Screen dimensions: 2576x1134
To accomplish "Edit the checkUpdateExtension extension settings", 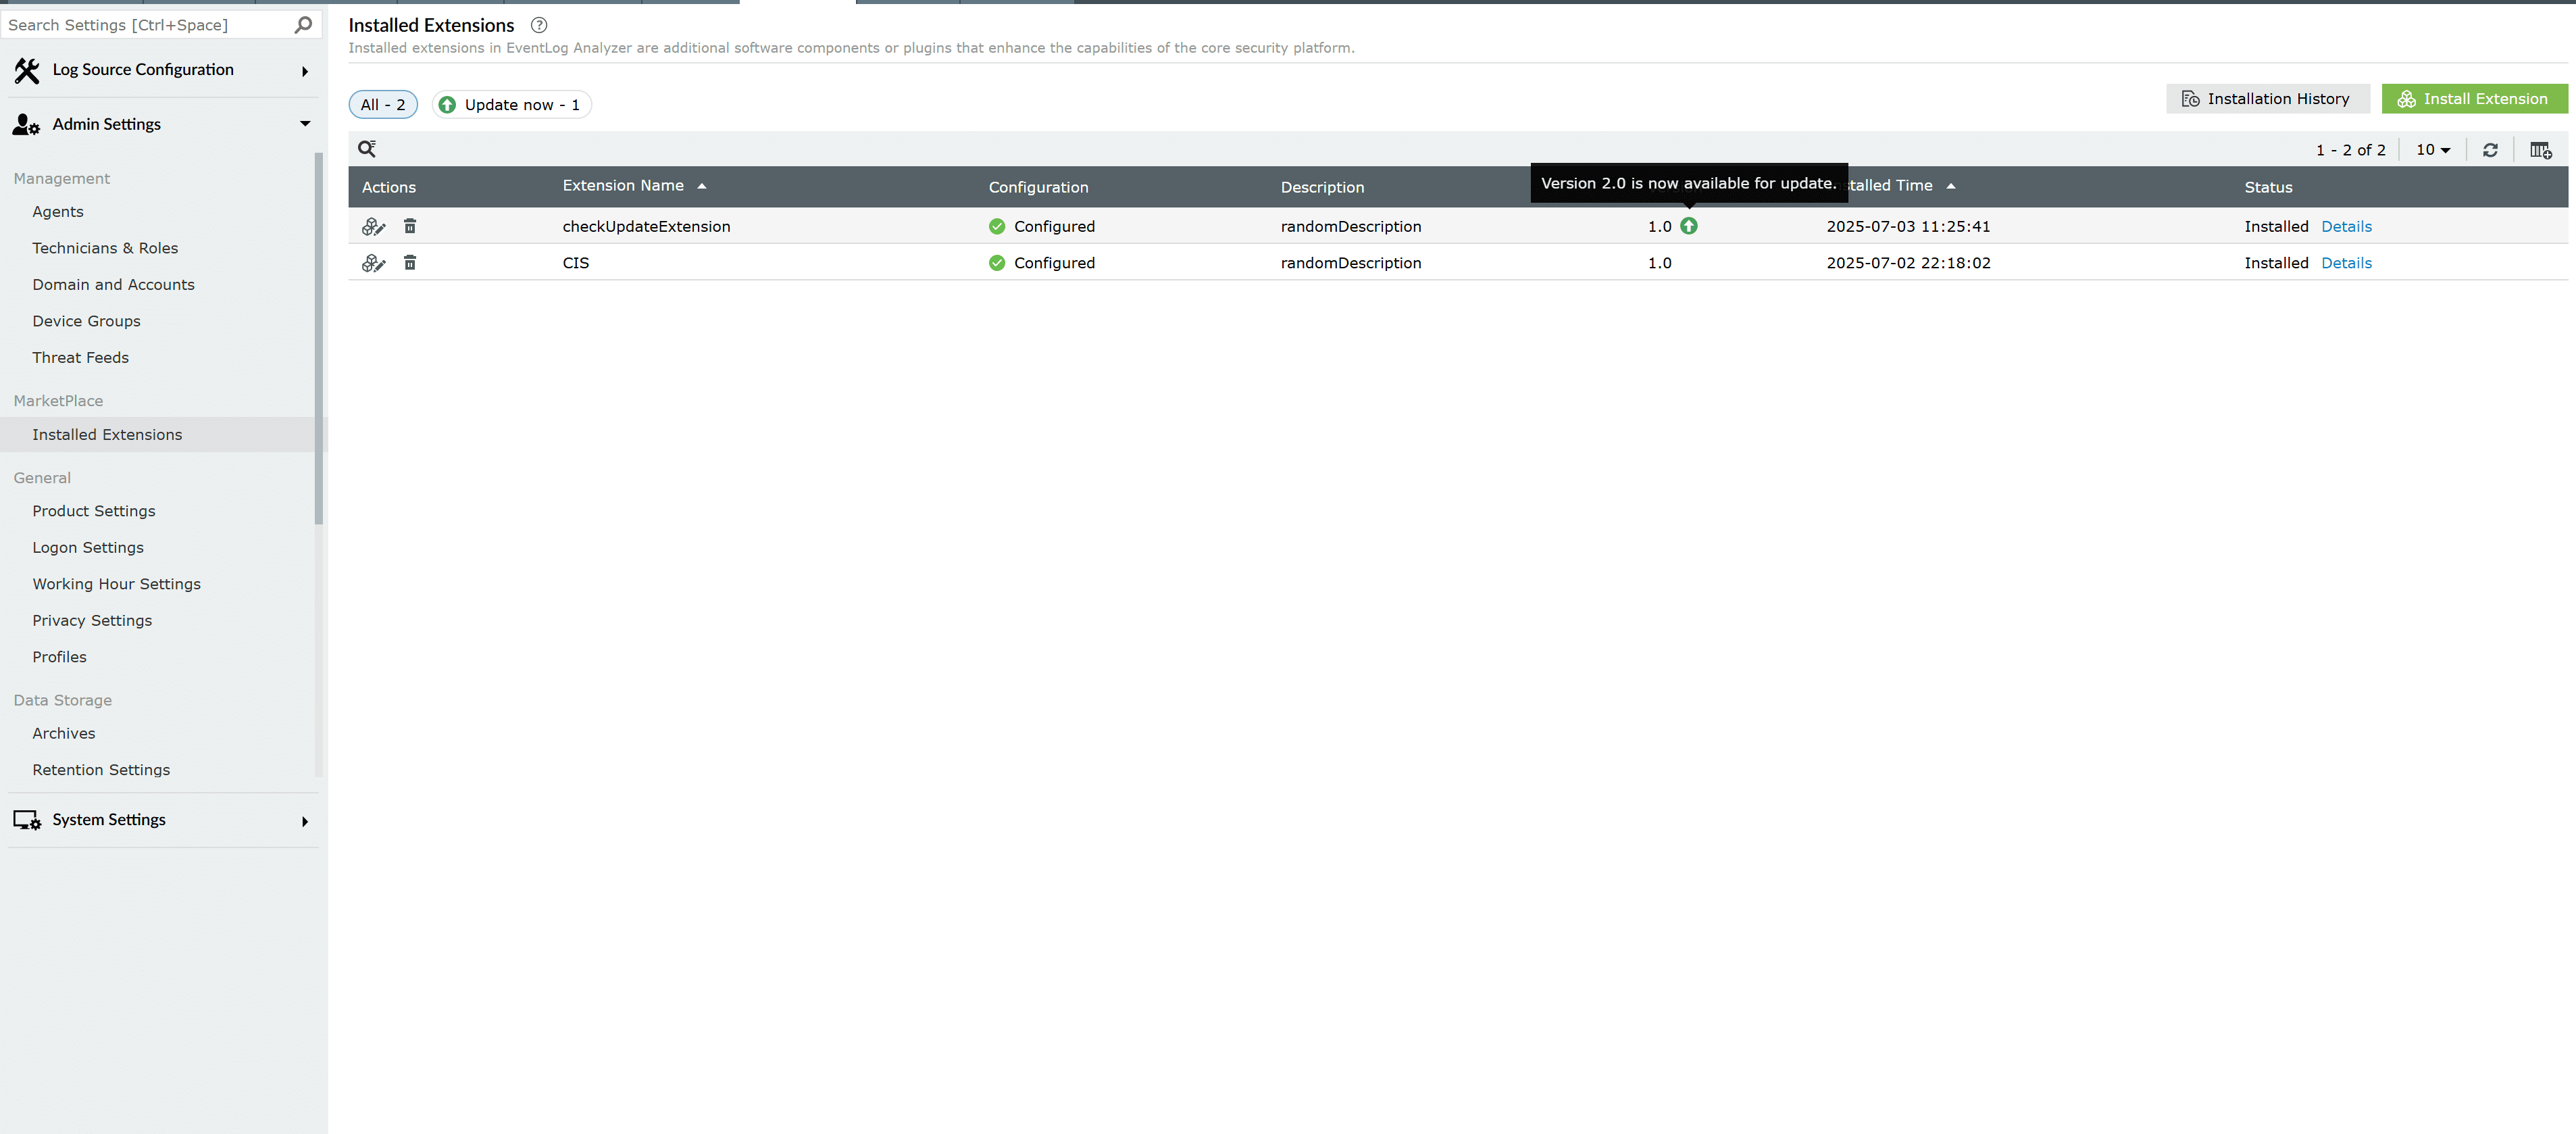I will [373, 226].
